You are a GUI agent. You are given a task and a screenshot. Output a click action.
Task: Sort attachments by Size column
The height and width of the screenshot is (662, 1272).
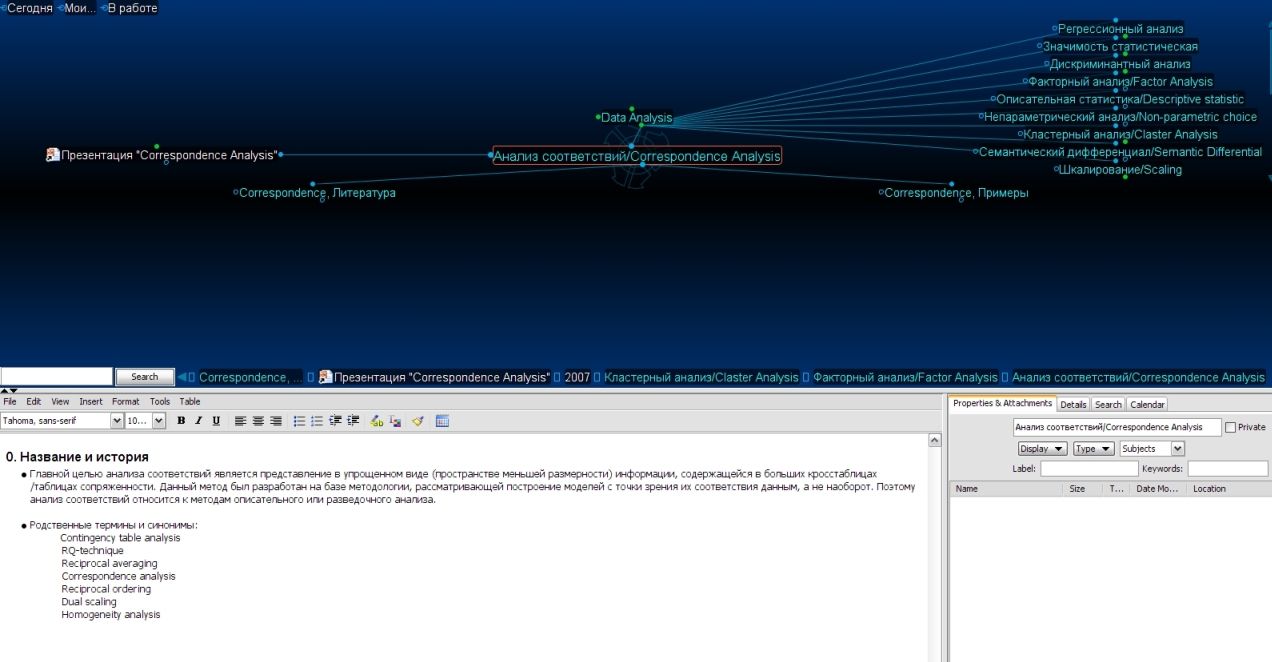coord(1082,489)
